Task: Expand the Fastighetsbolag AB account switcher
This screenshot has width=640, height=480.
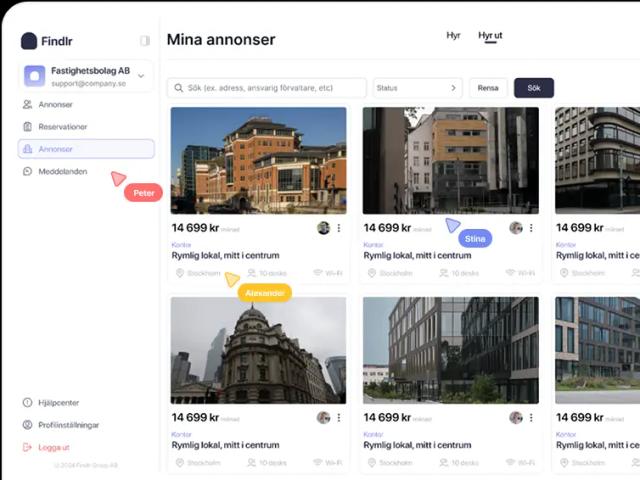Action: pyautogui.click(x=141, y=76)
